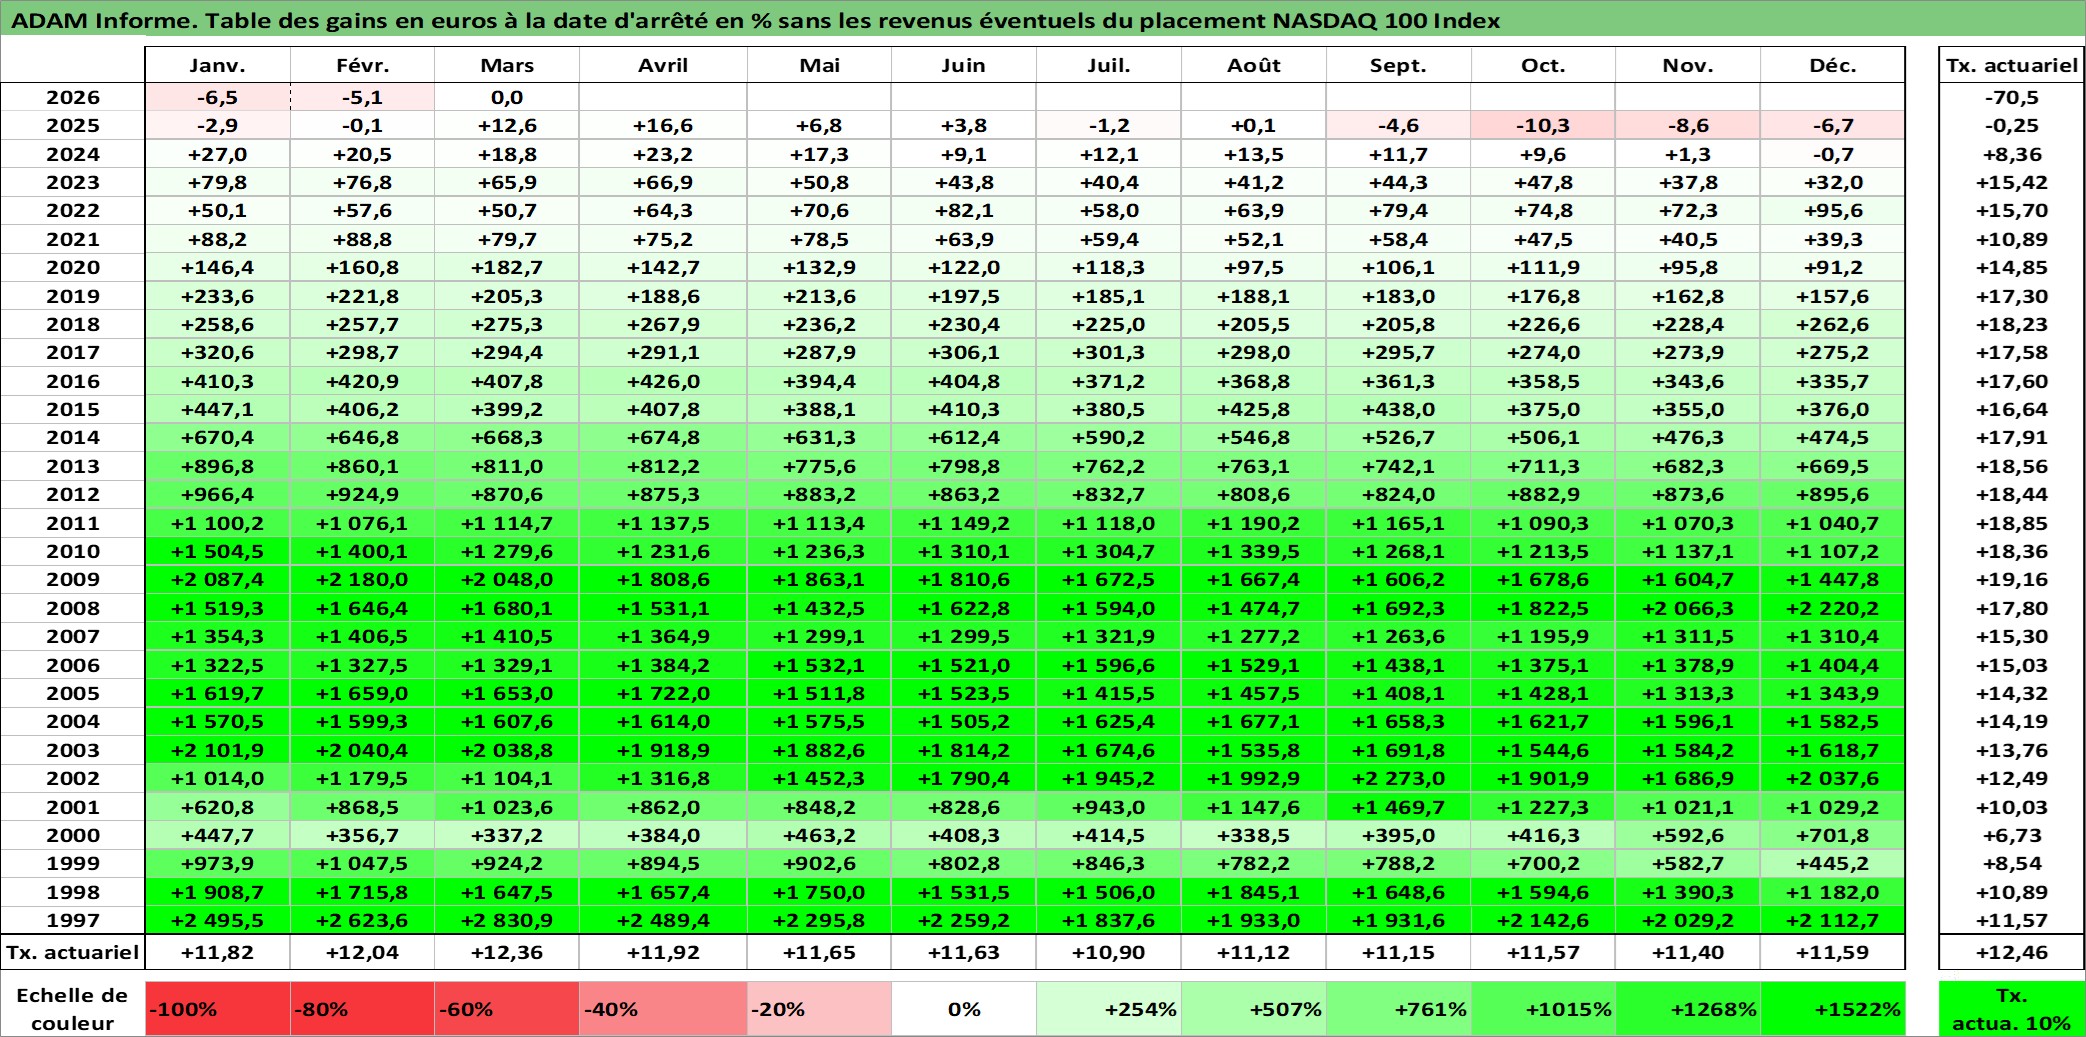
Task: Click the 'Janv.' column header
Action: 217,65
